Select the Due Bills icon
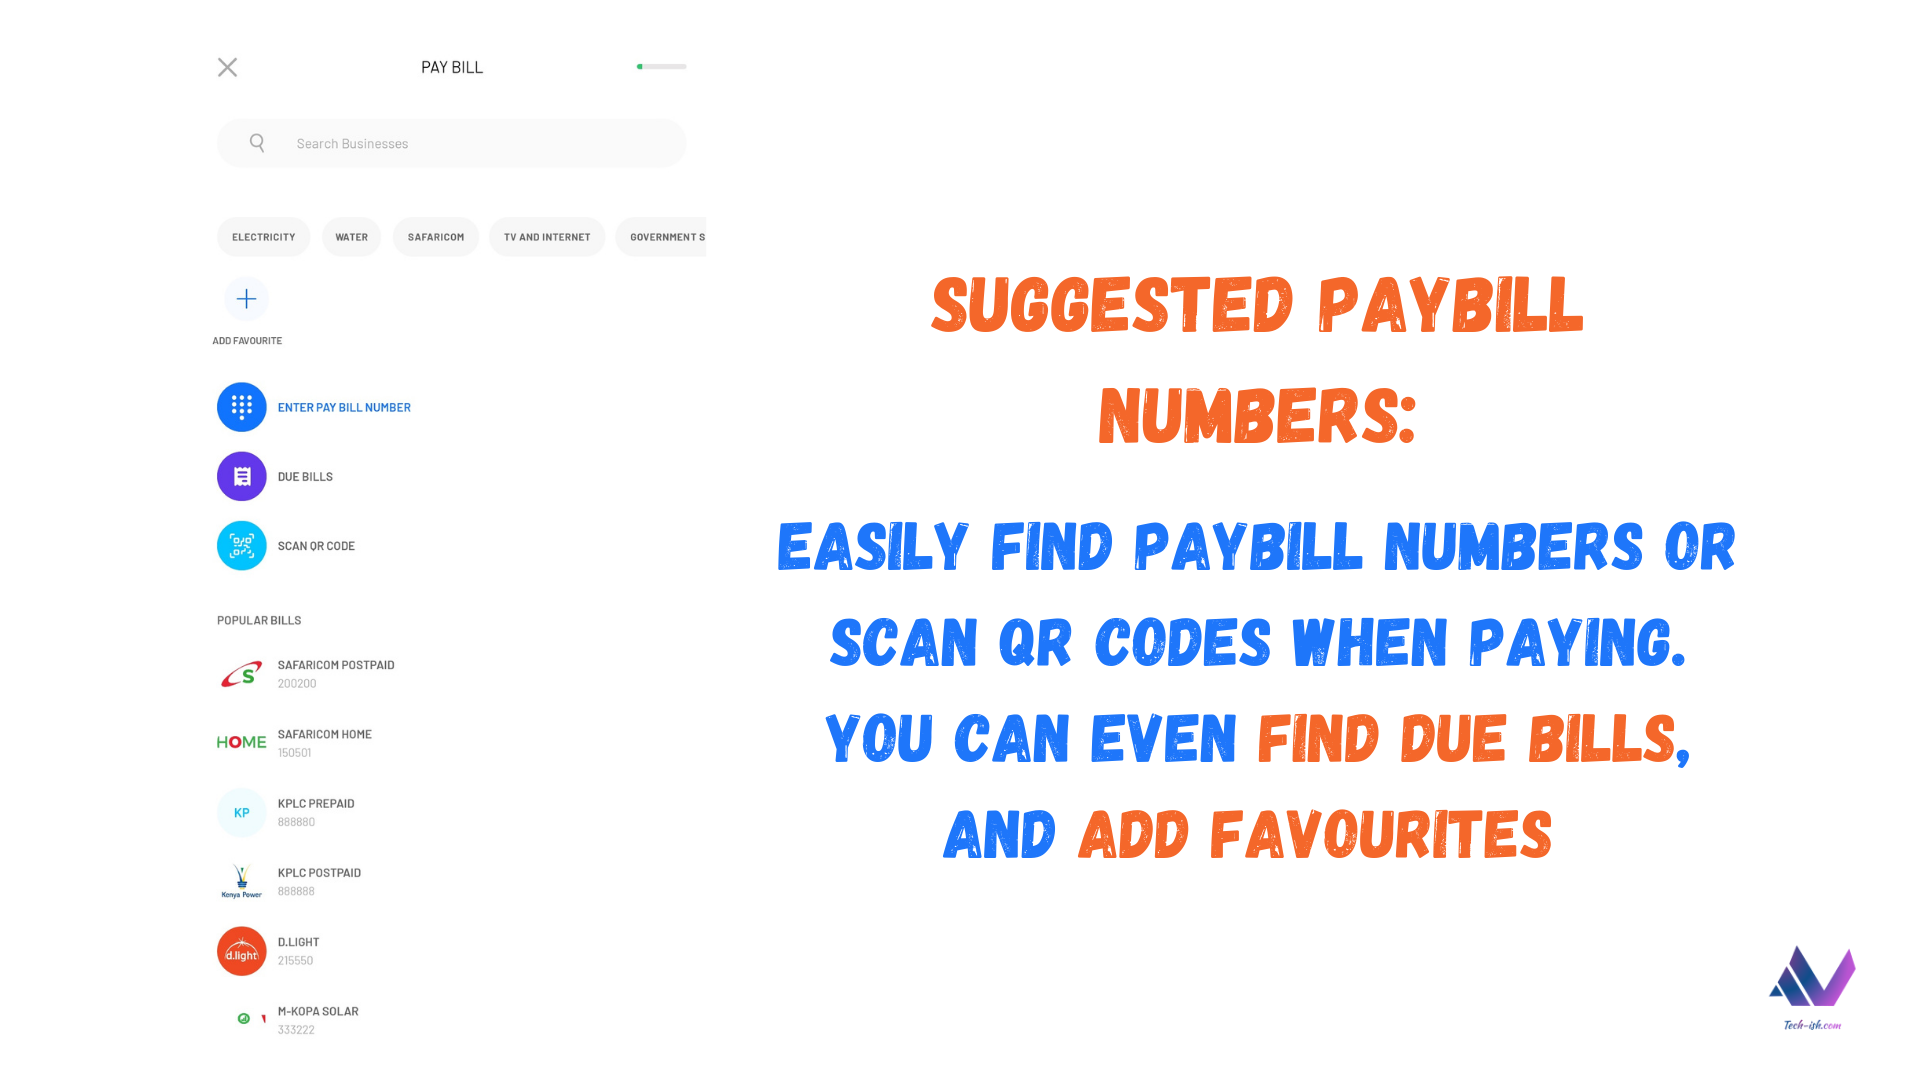 [241, 476]
